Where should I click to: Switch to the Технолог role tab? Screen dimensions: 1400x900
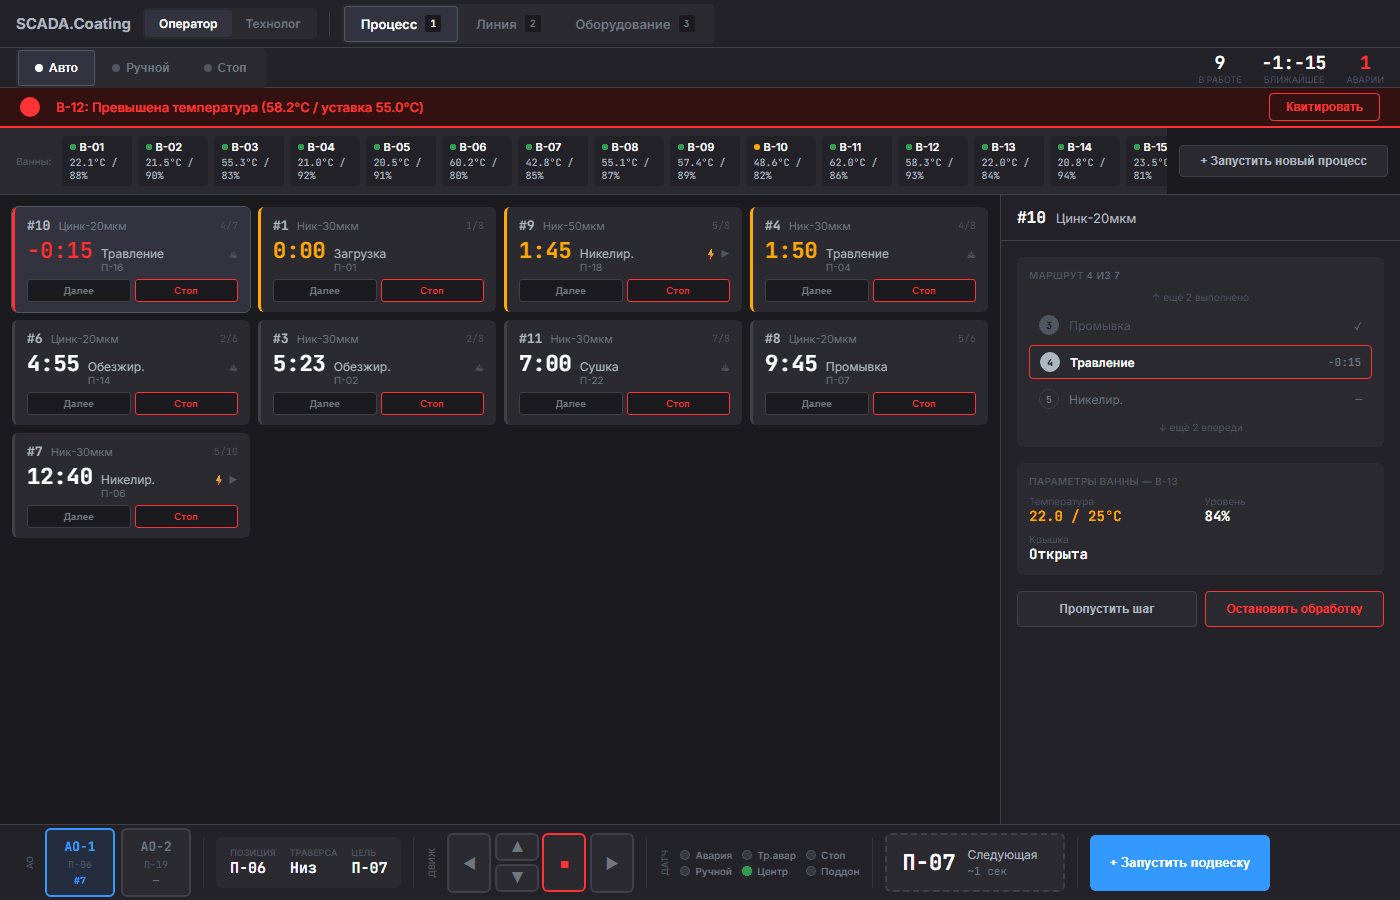(273, 23)
